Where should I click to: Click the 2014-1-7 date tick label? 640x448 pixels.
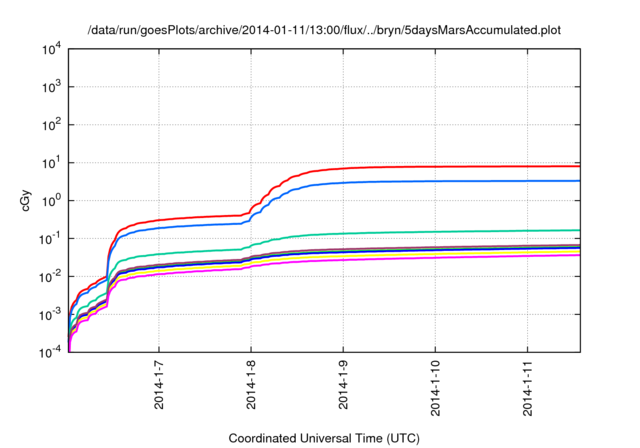[x=159, y=385]
